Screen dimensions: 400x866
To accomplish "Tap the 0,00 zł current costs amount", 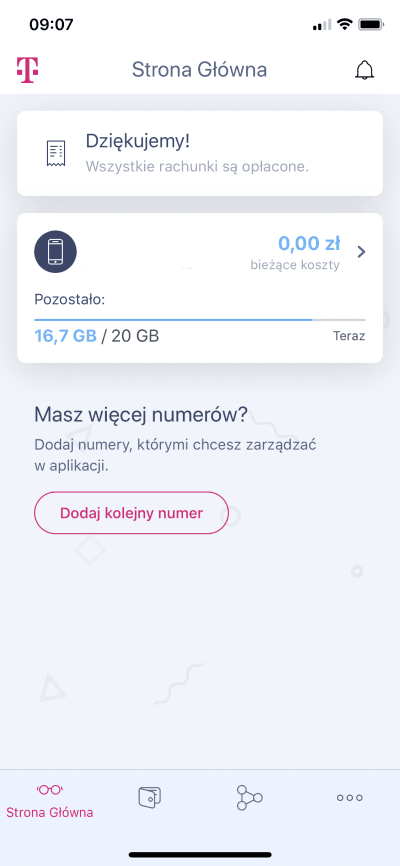I will pyautogui.click(x=309, y=243).
